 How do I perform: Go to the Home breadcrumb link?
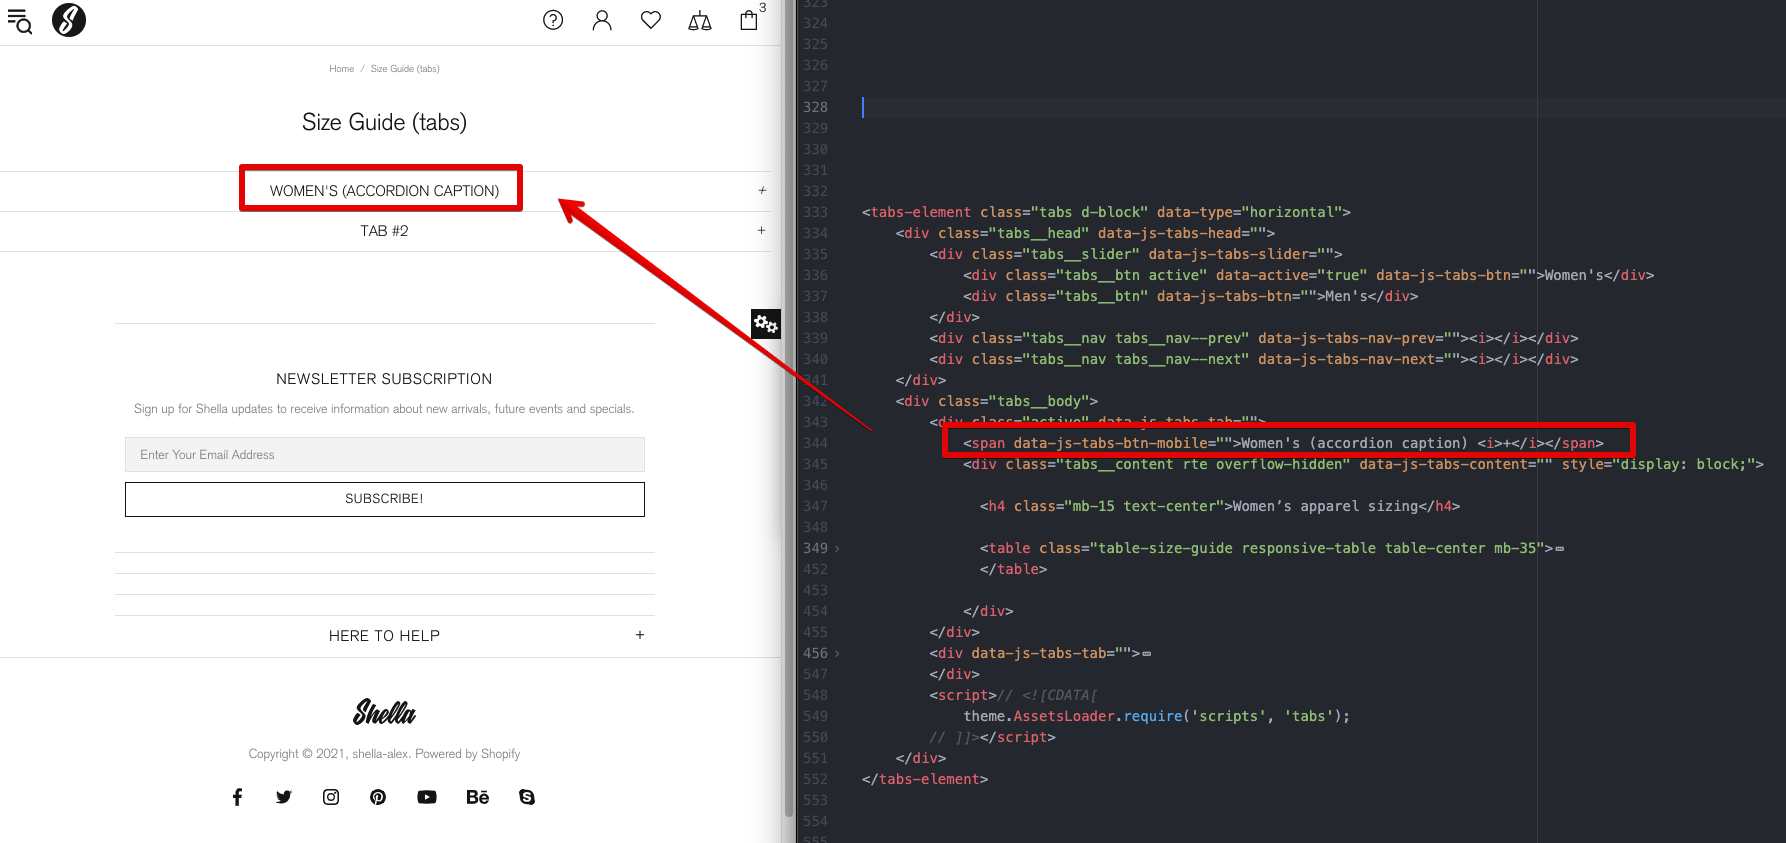(x=341, y=69)
